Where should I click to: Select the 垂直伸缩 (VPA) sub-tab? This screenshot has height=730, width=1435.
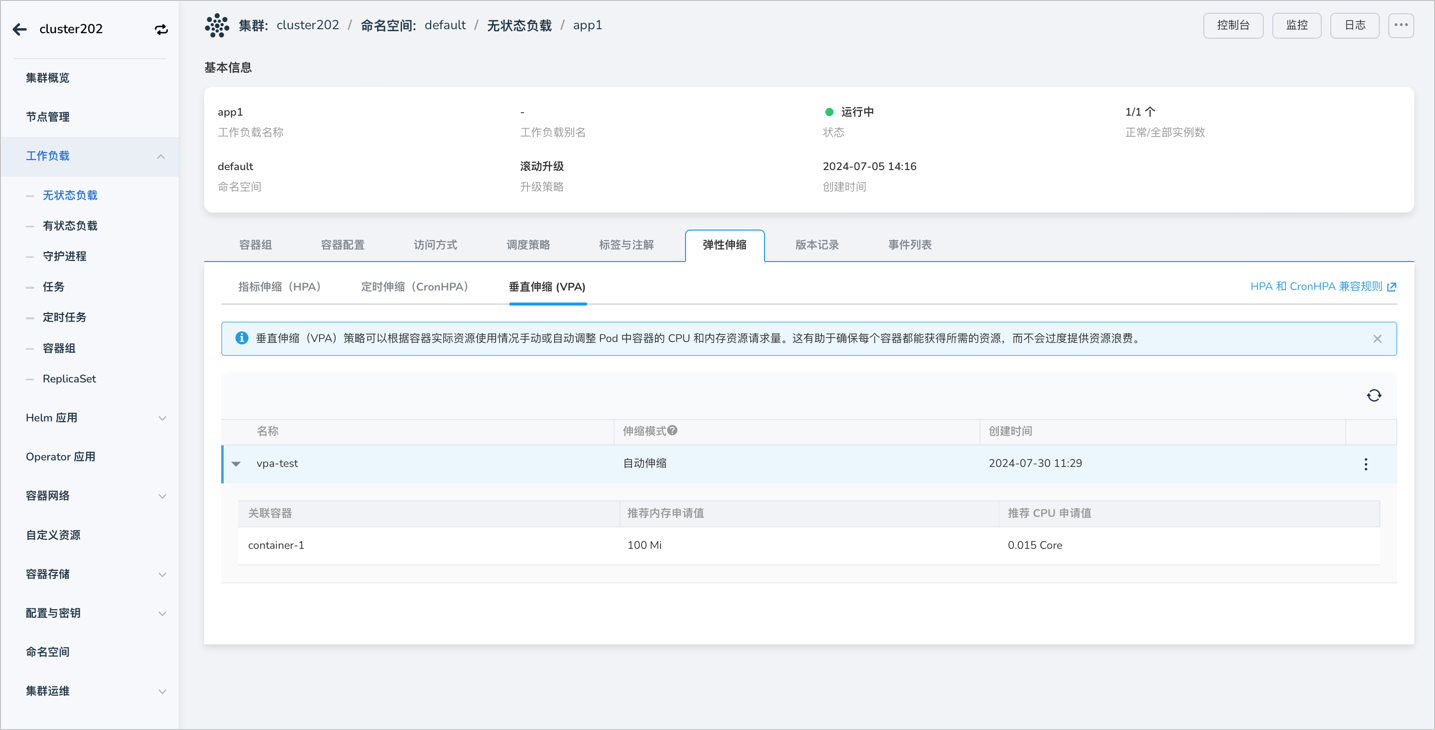(547, 287)
